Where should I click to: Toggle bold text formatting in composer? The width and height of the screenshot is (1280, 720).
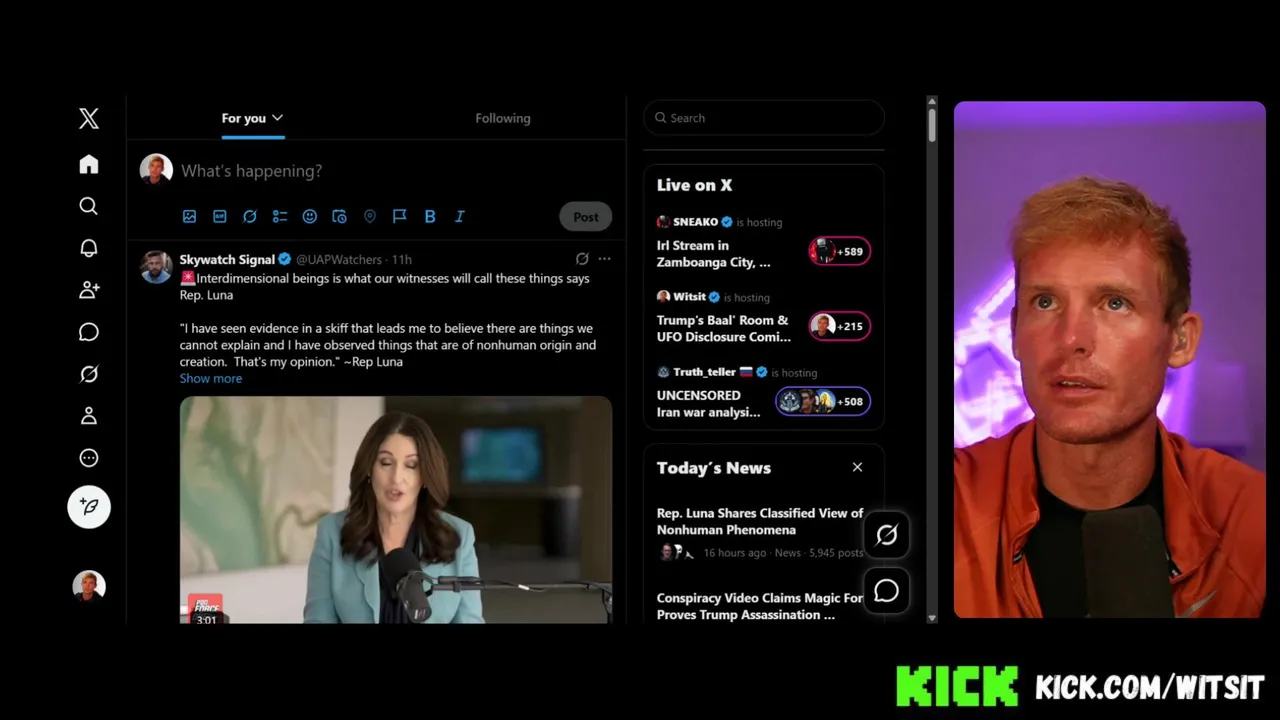430,216
